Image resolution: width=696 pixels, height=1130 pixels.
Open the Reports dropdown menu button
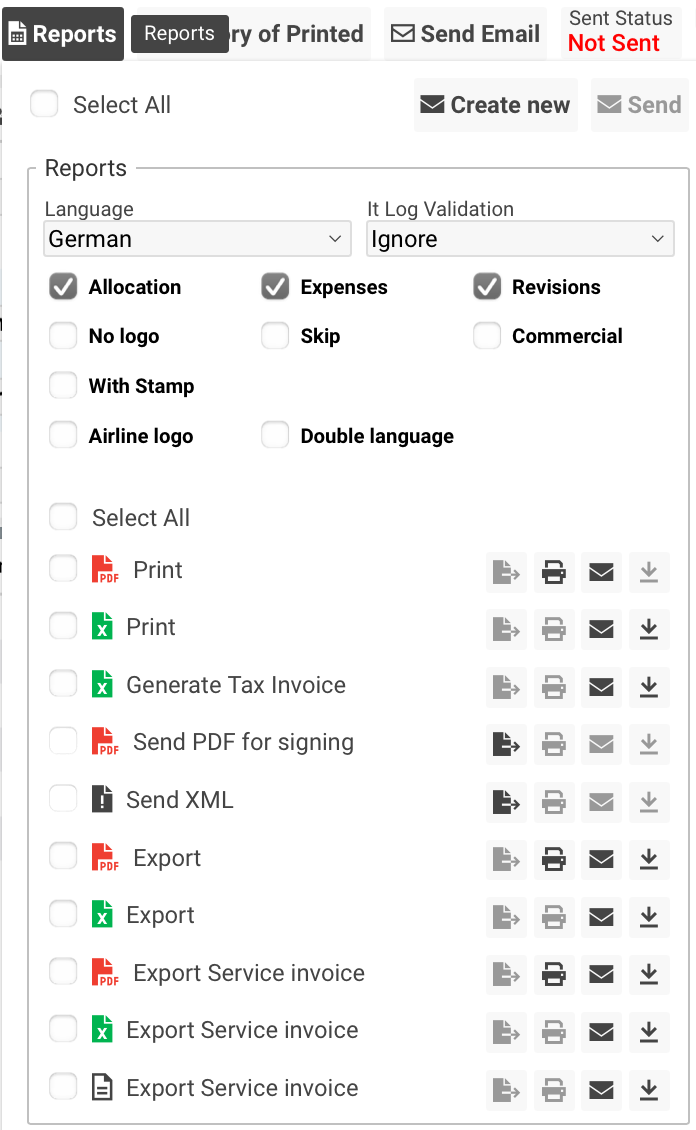63,34
